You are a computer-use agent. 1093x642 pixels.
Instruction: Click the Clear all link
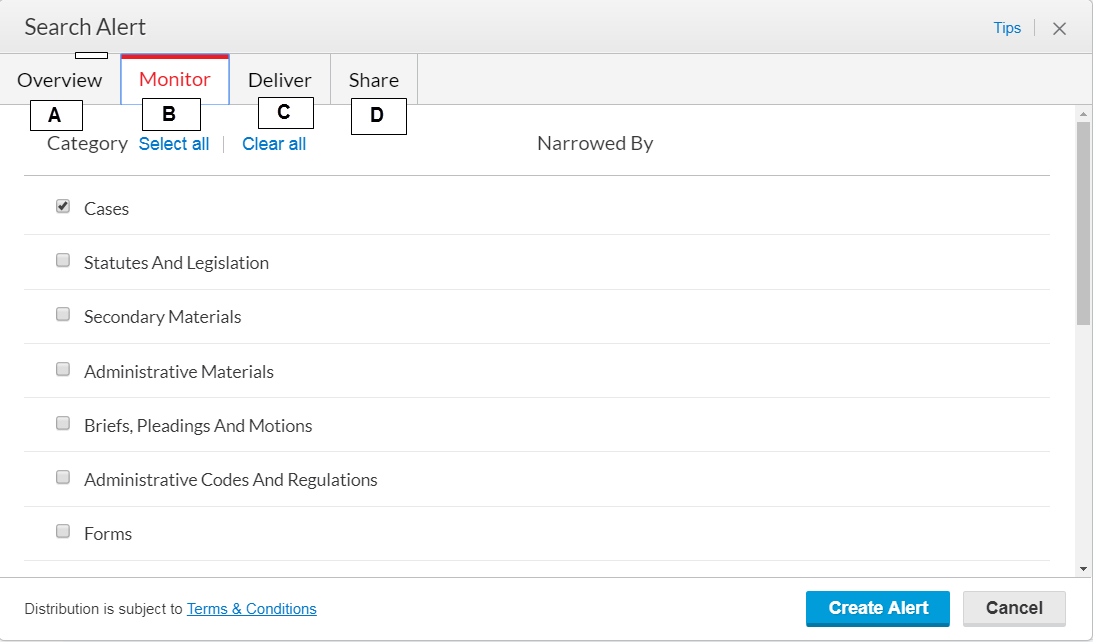tap(274, 144)
